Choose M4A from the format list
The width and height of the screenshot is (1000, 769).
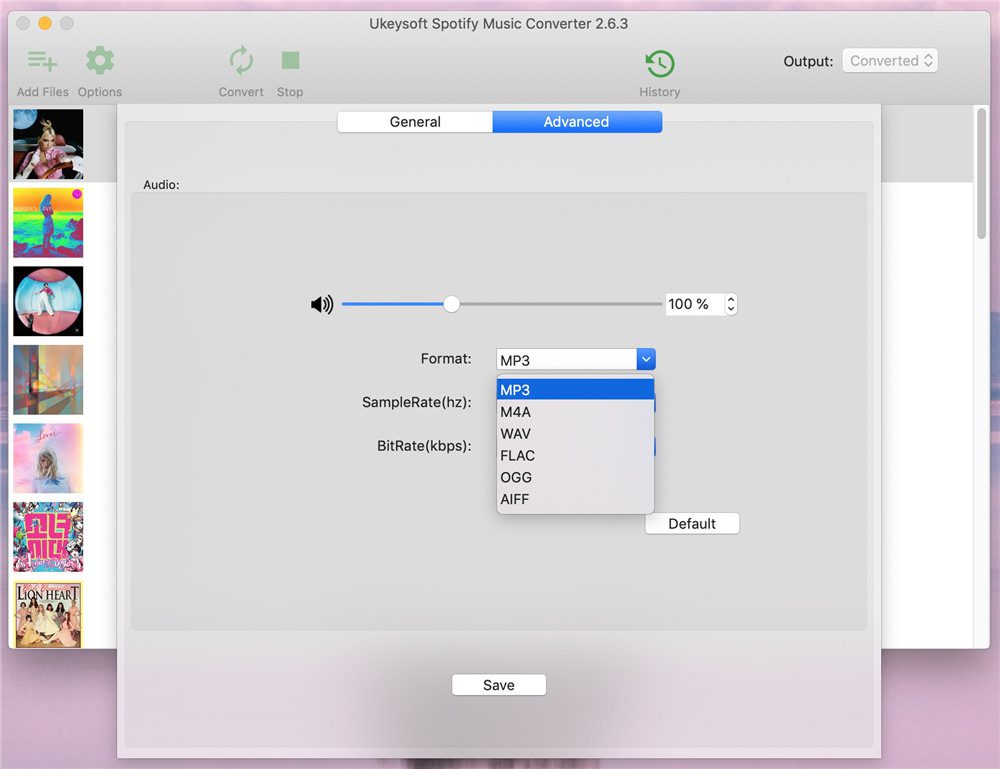coord(575,412)
